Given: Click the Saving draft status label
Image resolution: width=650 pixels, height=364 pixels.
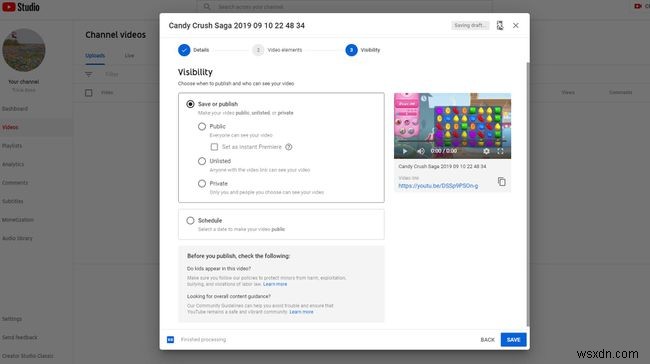Looking at the screenshot, I should click(x=470, y=25).
